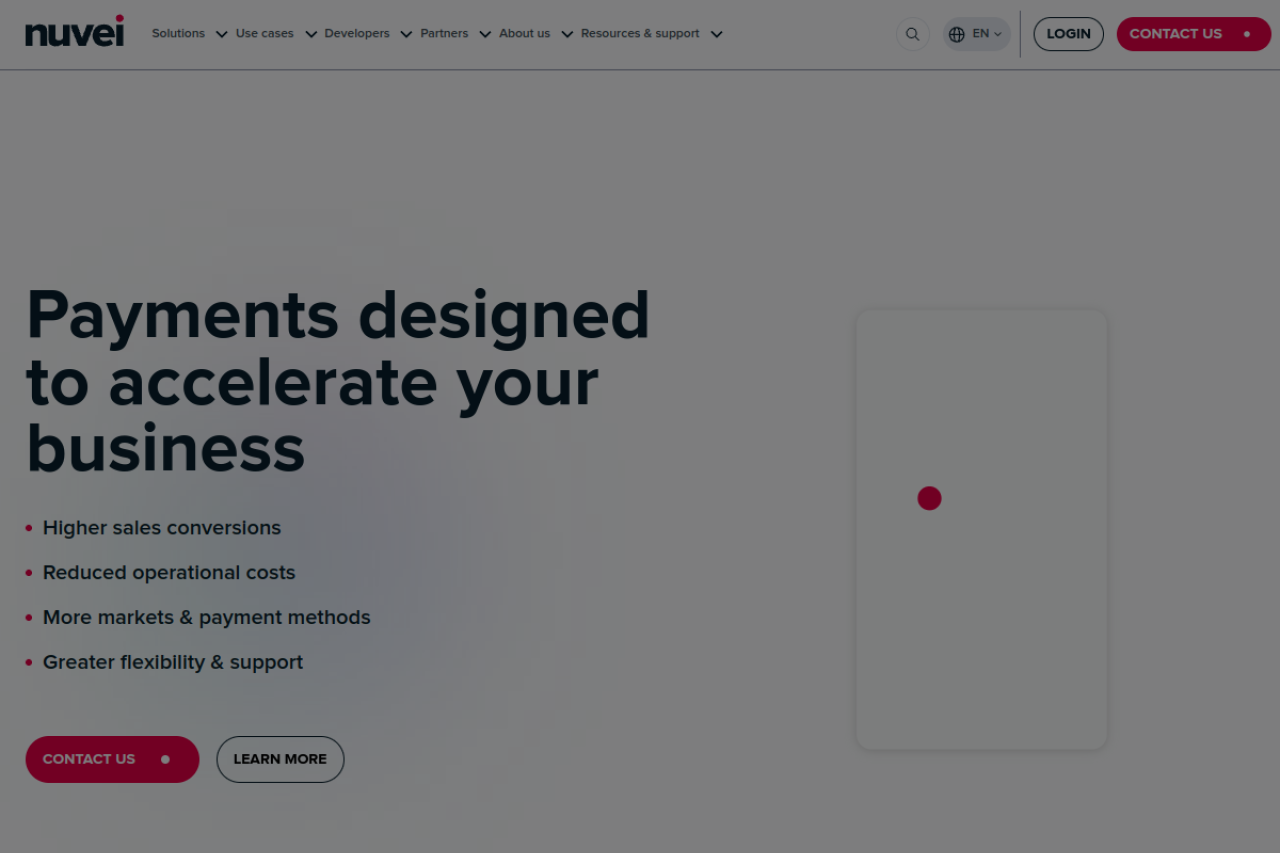Open the search icon
This screenshot has height=853, width=1280.
(912, 34)
